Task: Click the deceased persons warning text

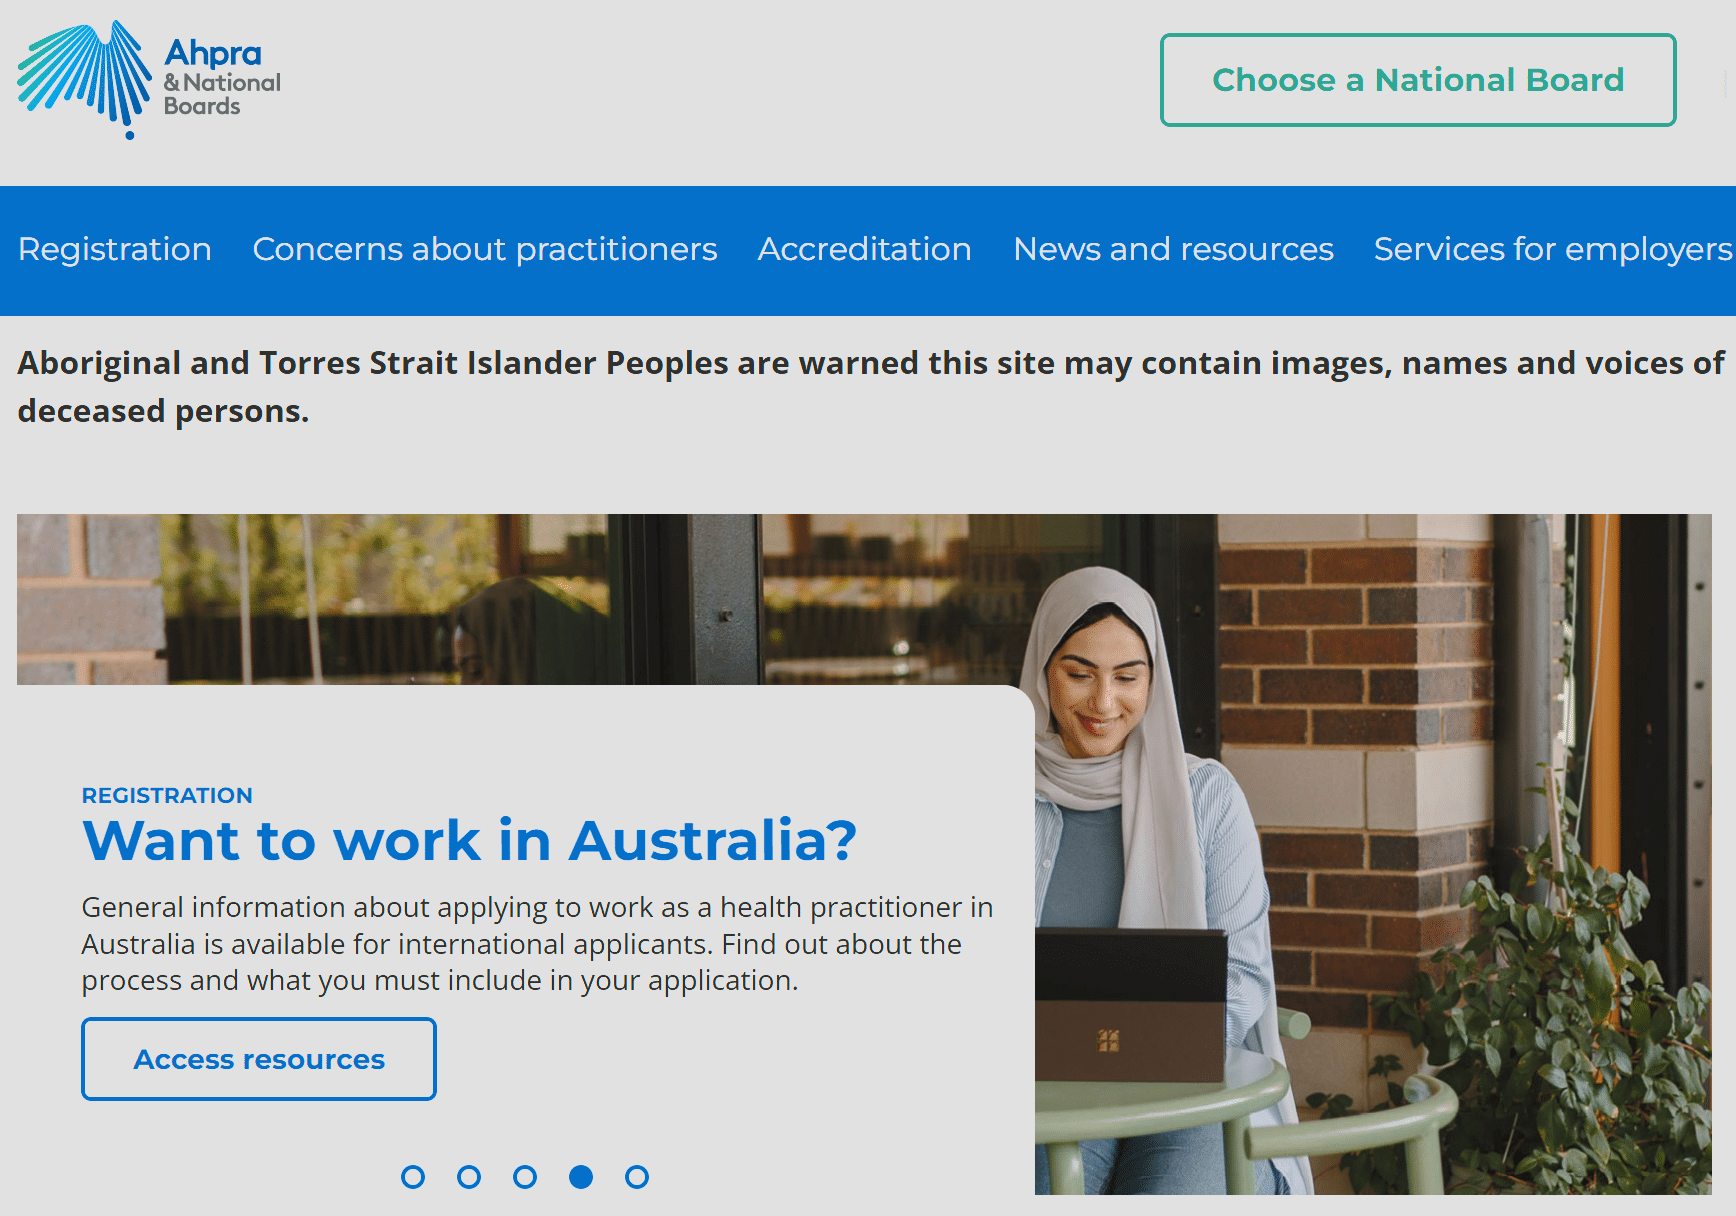Action: (x=871, y=387)
